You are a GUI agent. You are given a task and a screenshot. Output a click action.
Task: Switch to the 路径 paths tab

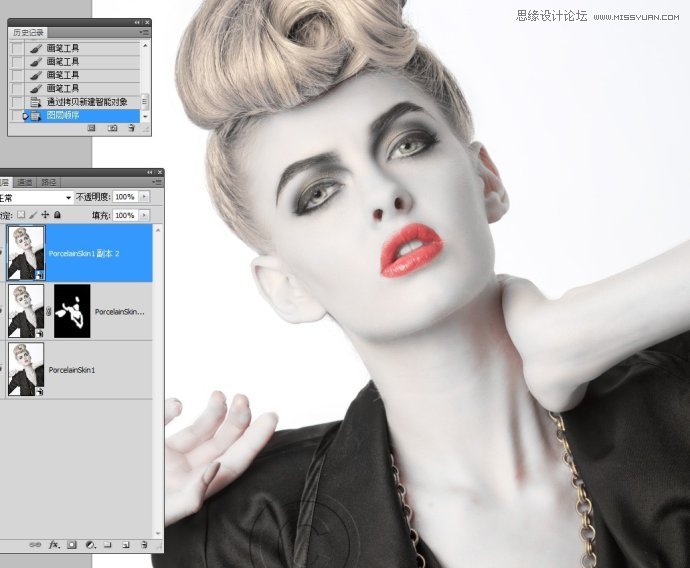49,182
